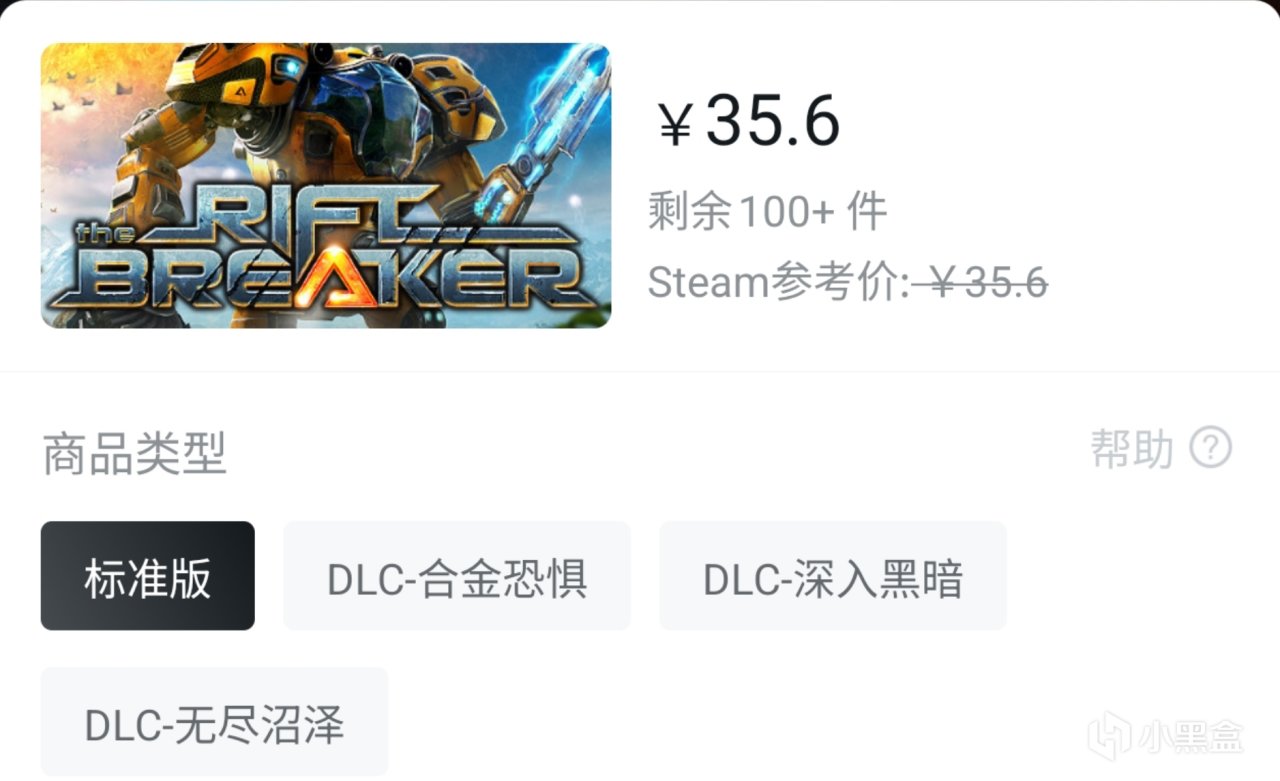Image resolution: width=1280 pixels, height=781 pixels.
Task: Click the yen symbol before 35.6
Action: (x=676, y=126)
